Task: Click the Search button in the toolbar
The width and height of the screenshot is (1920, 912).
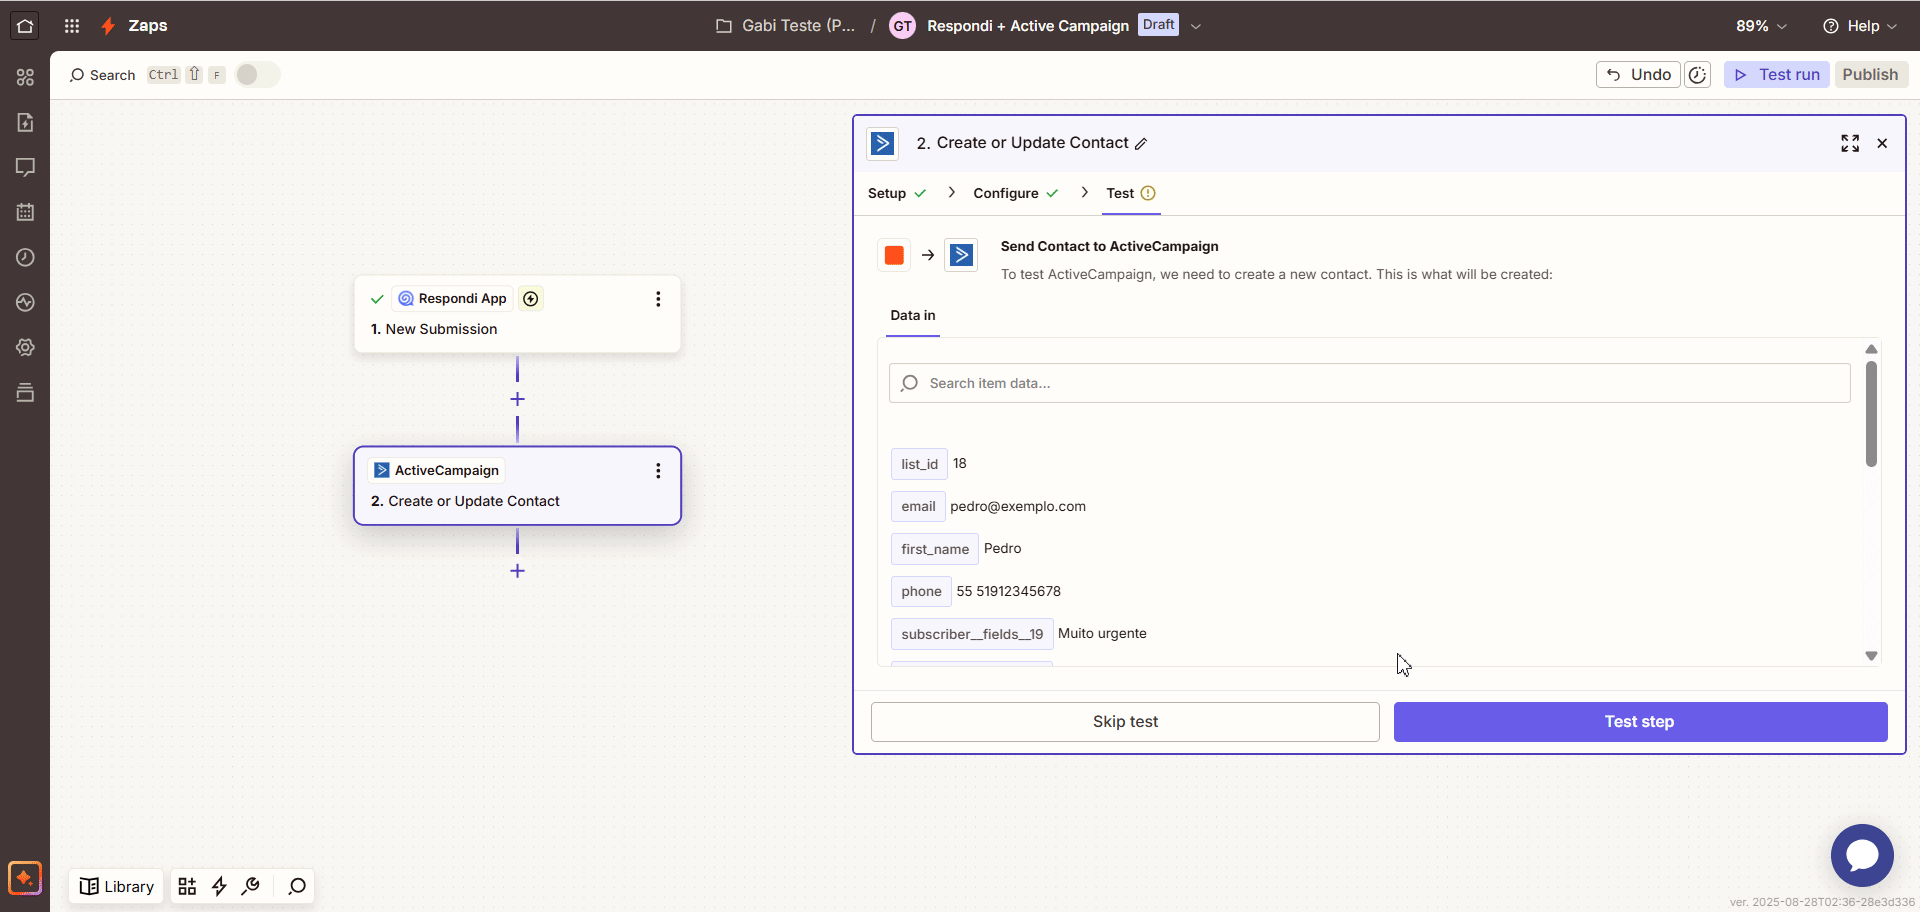Action: click(x=102, y=75)
